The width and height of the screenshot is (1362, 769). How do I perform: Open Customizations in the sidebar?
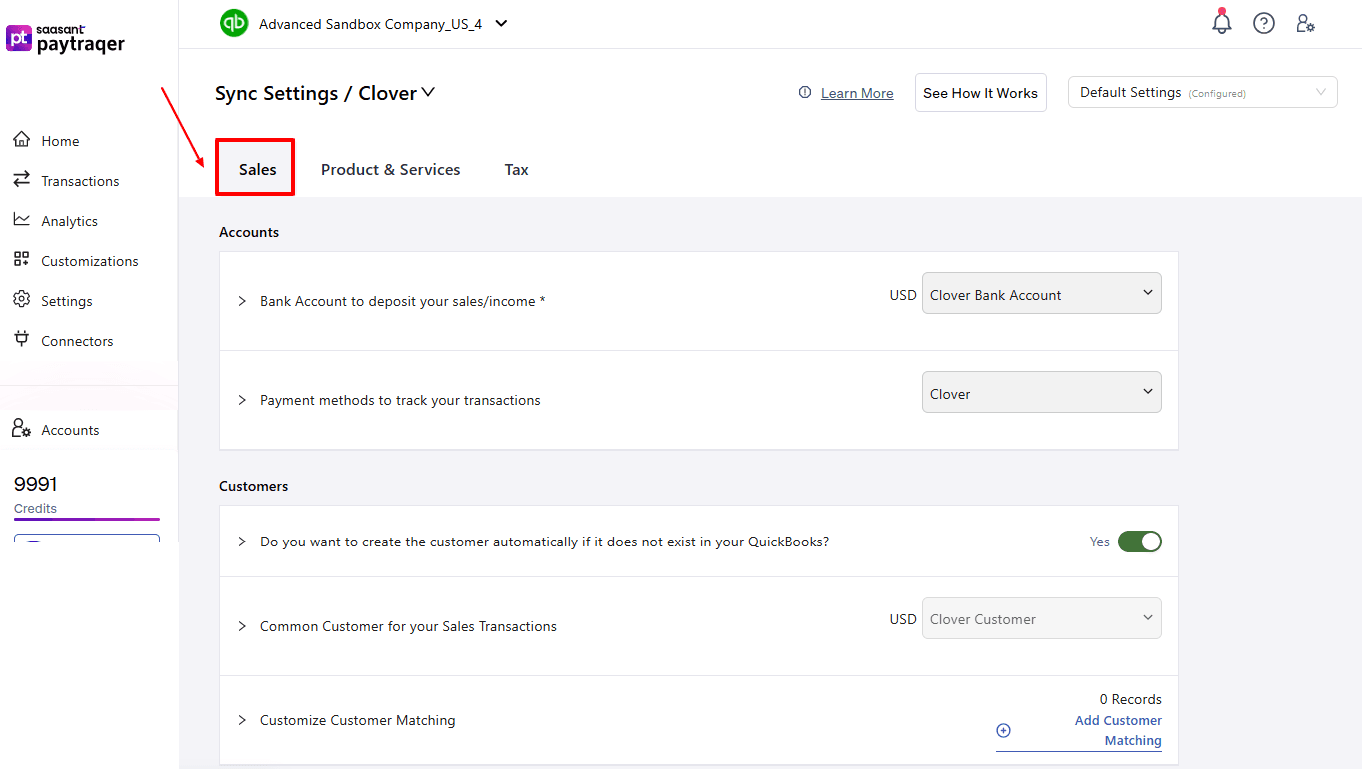click(x=89, y=261)
